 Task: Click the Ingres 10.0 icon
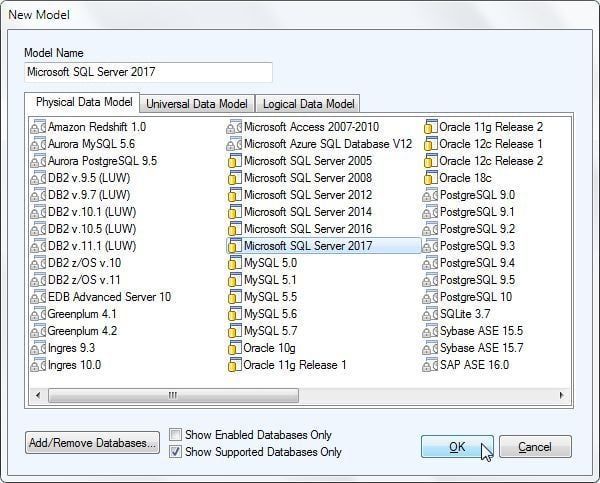[x=38, y=365]
